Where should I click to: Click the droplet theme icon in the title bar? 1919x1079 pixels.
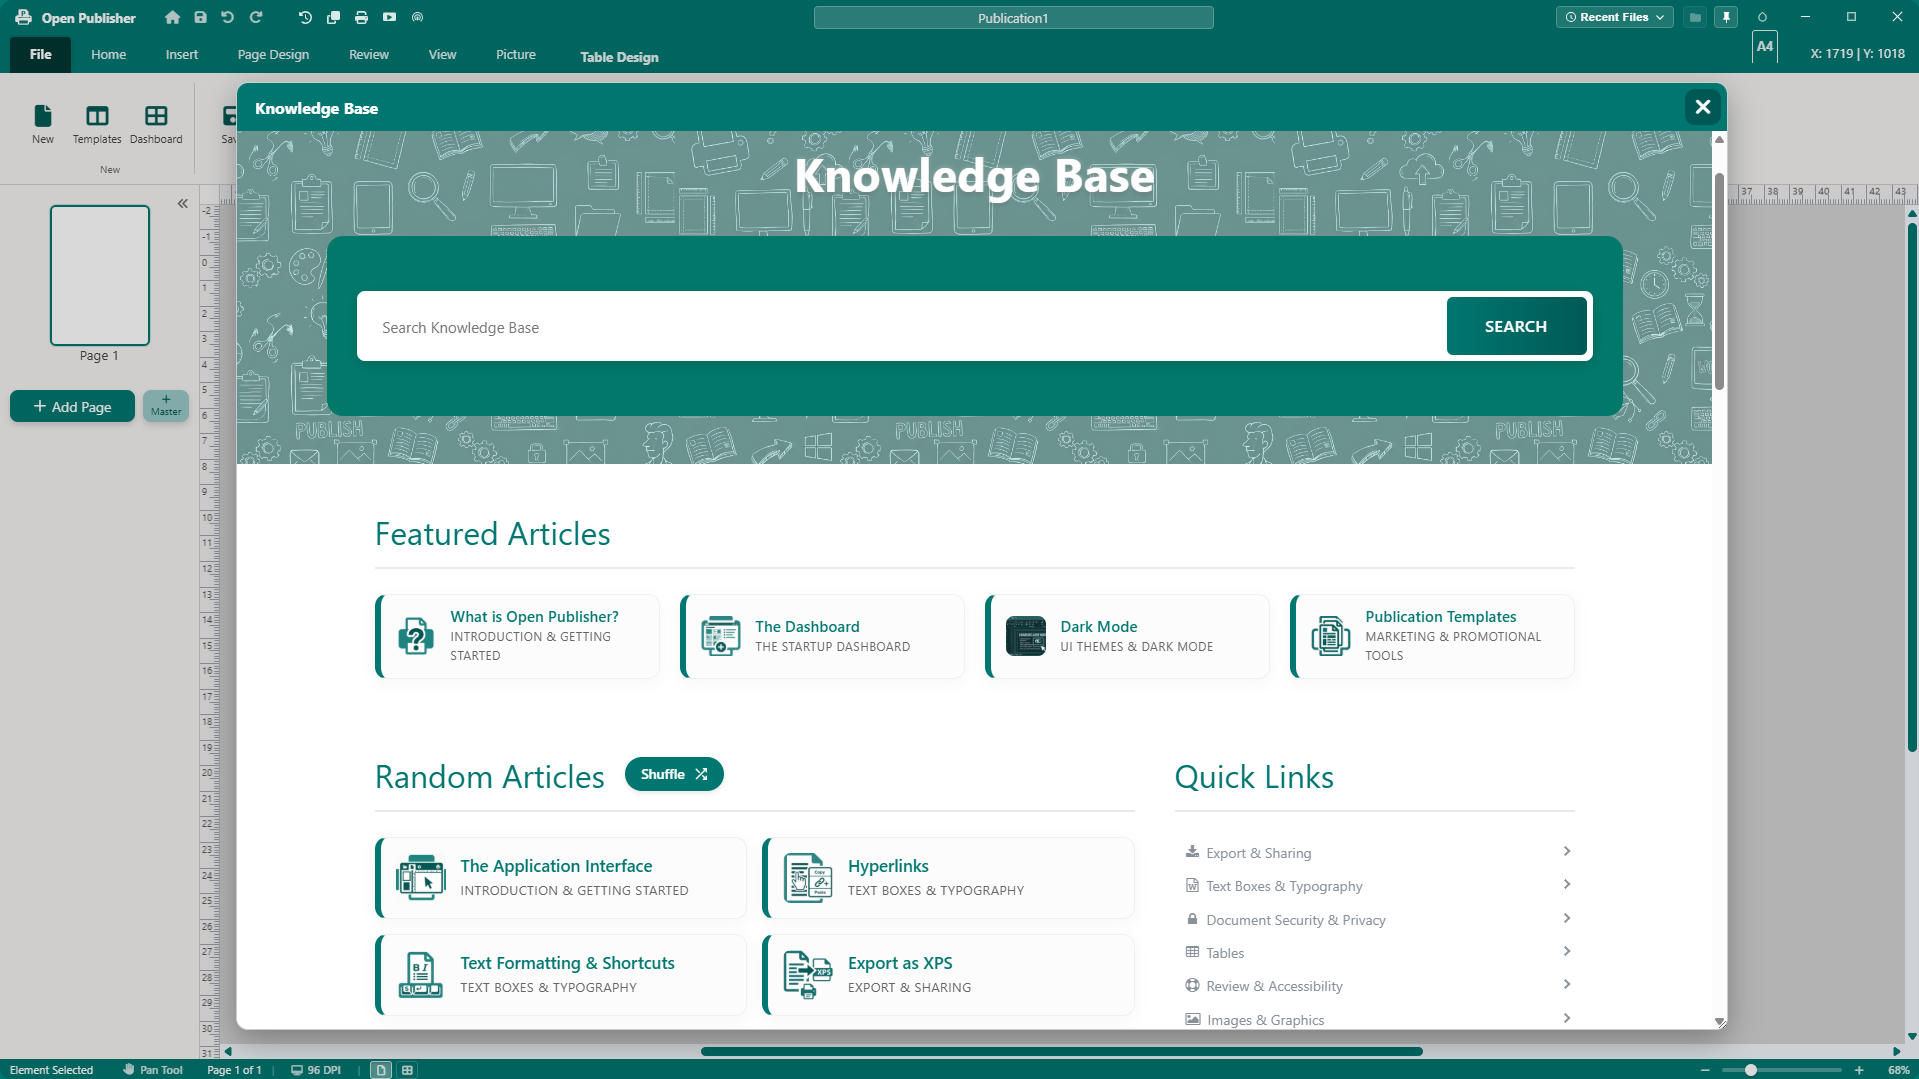click(1762, 17)
